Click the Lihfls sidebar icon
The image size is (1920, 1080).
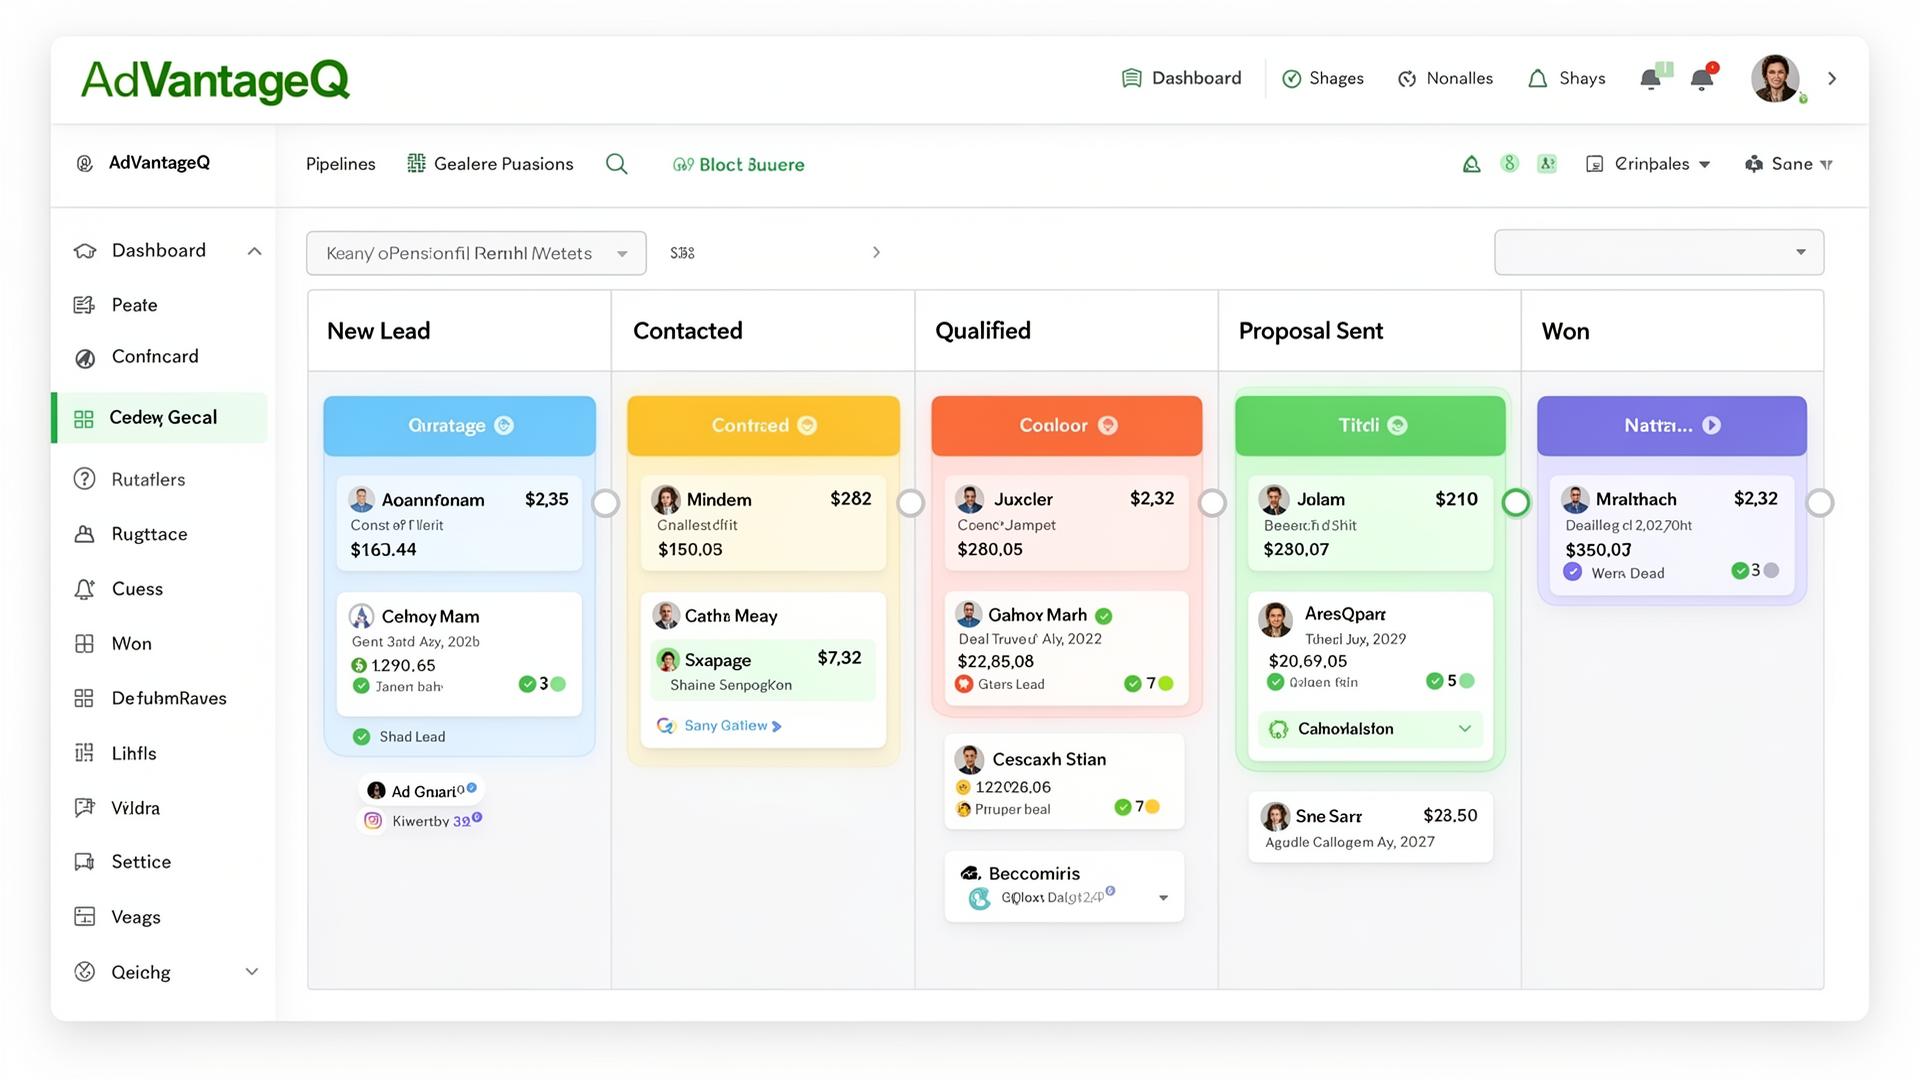[85, 753]
